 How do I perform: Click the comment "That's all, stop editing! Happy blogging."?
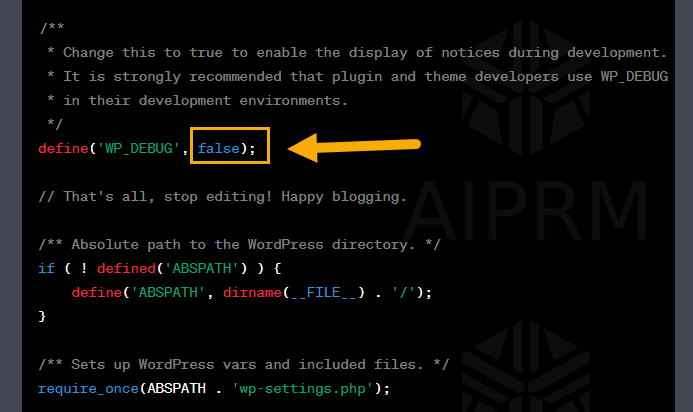pyautogui.click(x=222, y=196)
